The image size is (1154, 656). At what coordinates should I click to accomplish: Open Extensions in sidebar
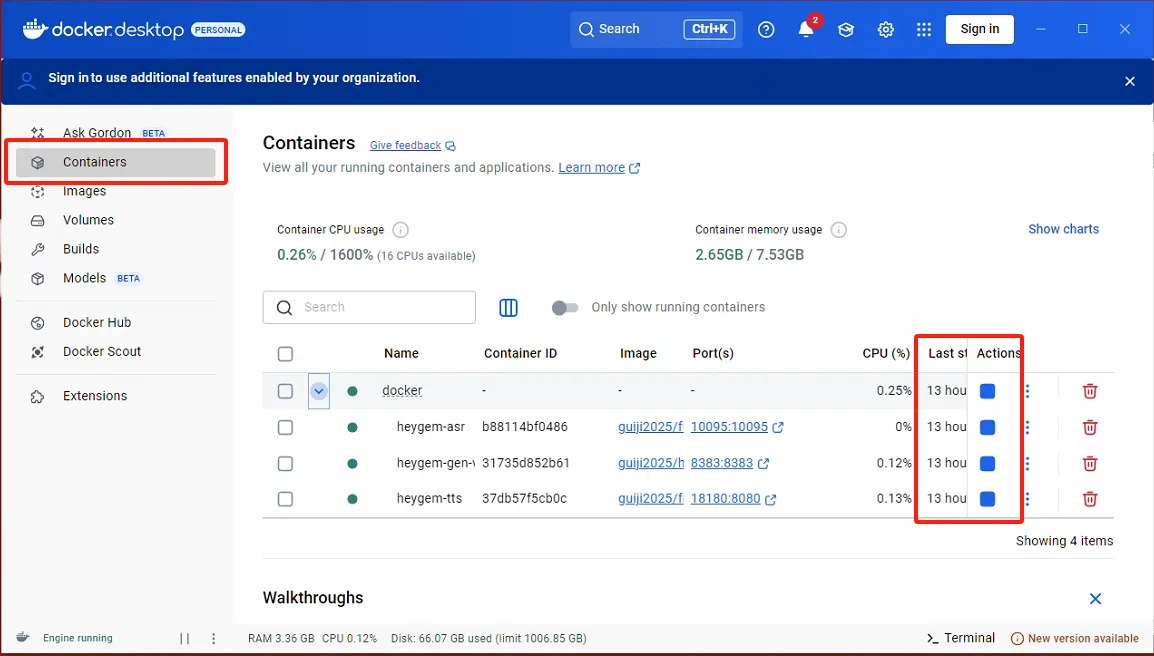tap(116, 396)
